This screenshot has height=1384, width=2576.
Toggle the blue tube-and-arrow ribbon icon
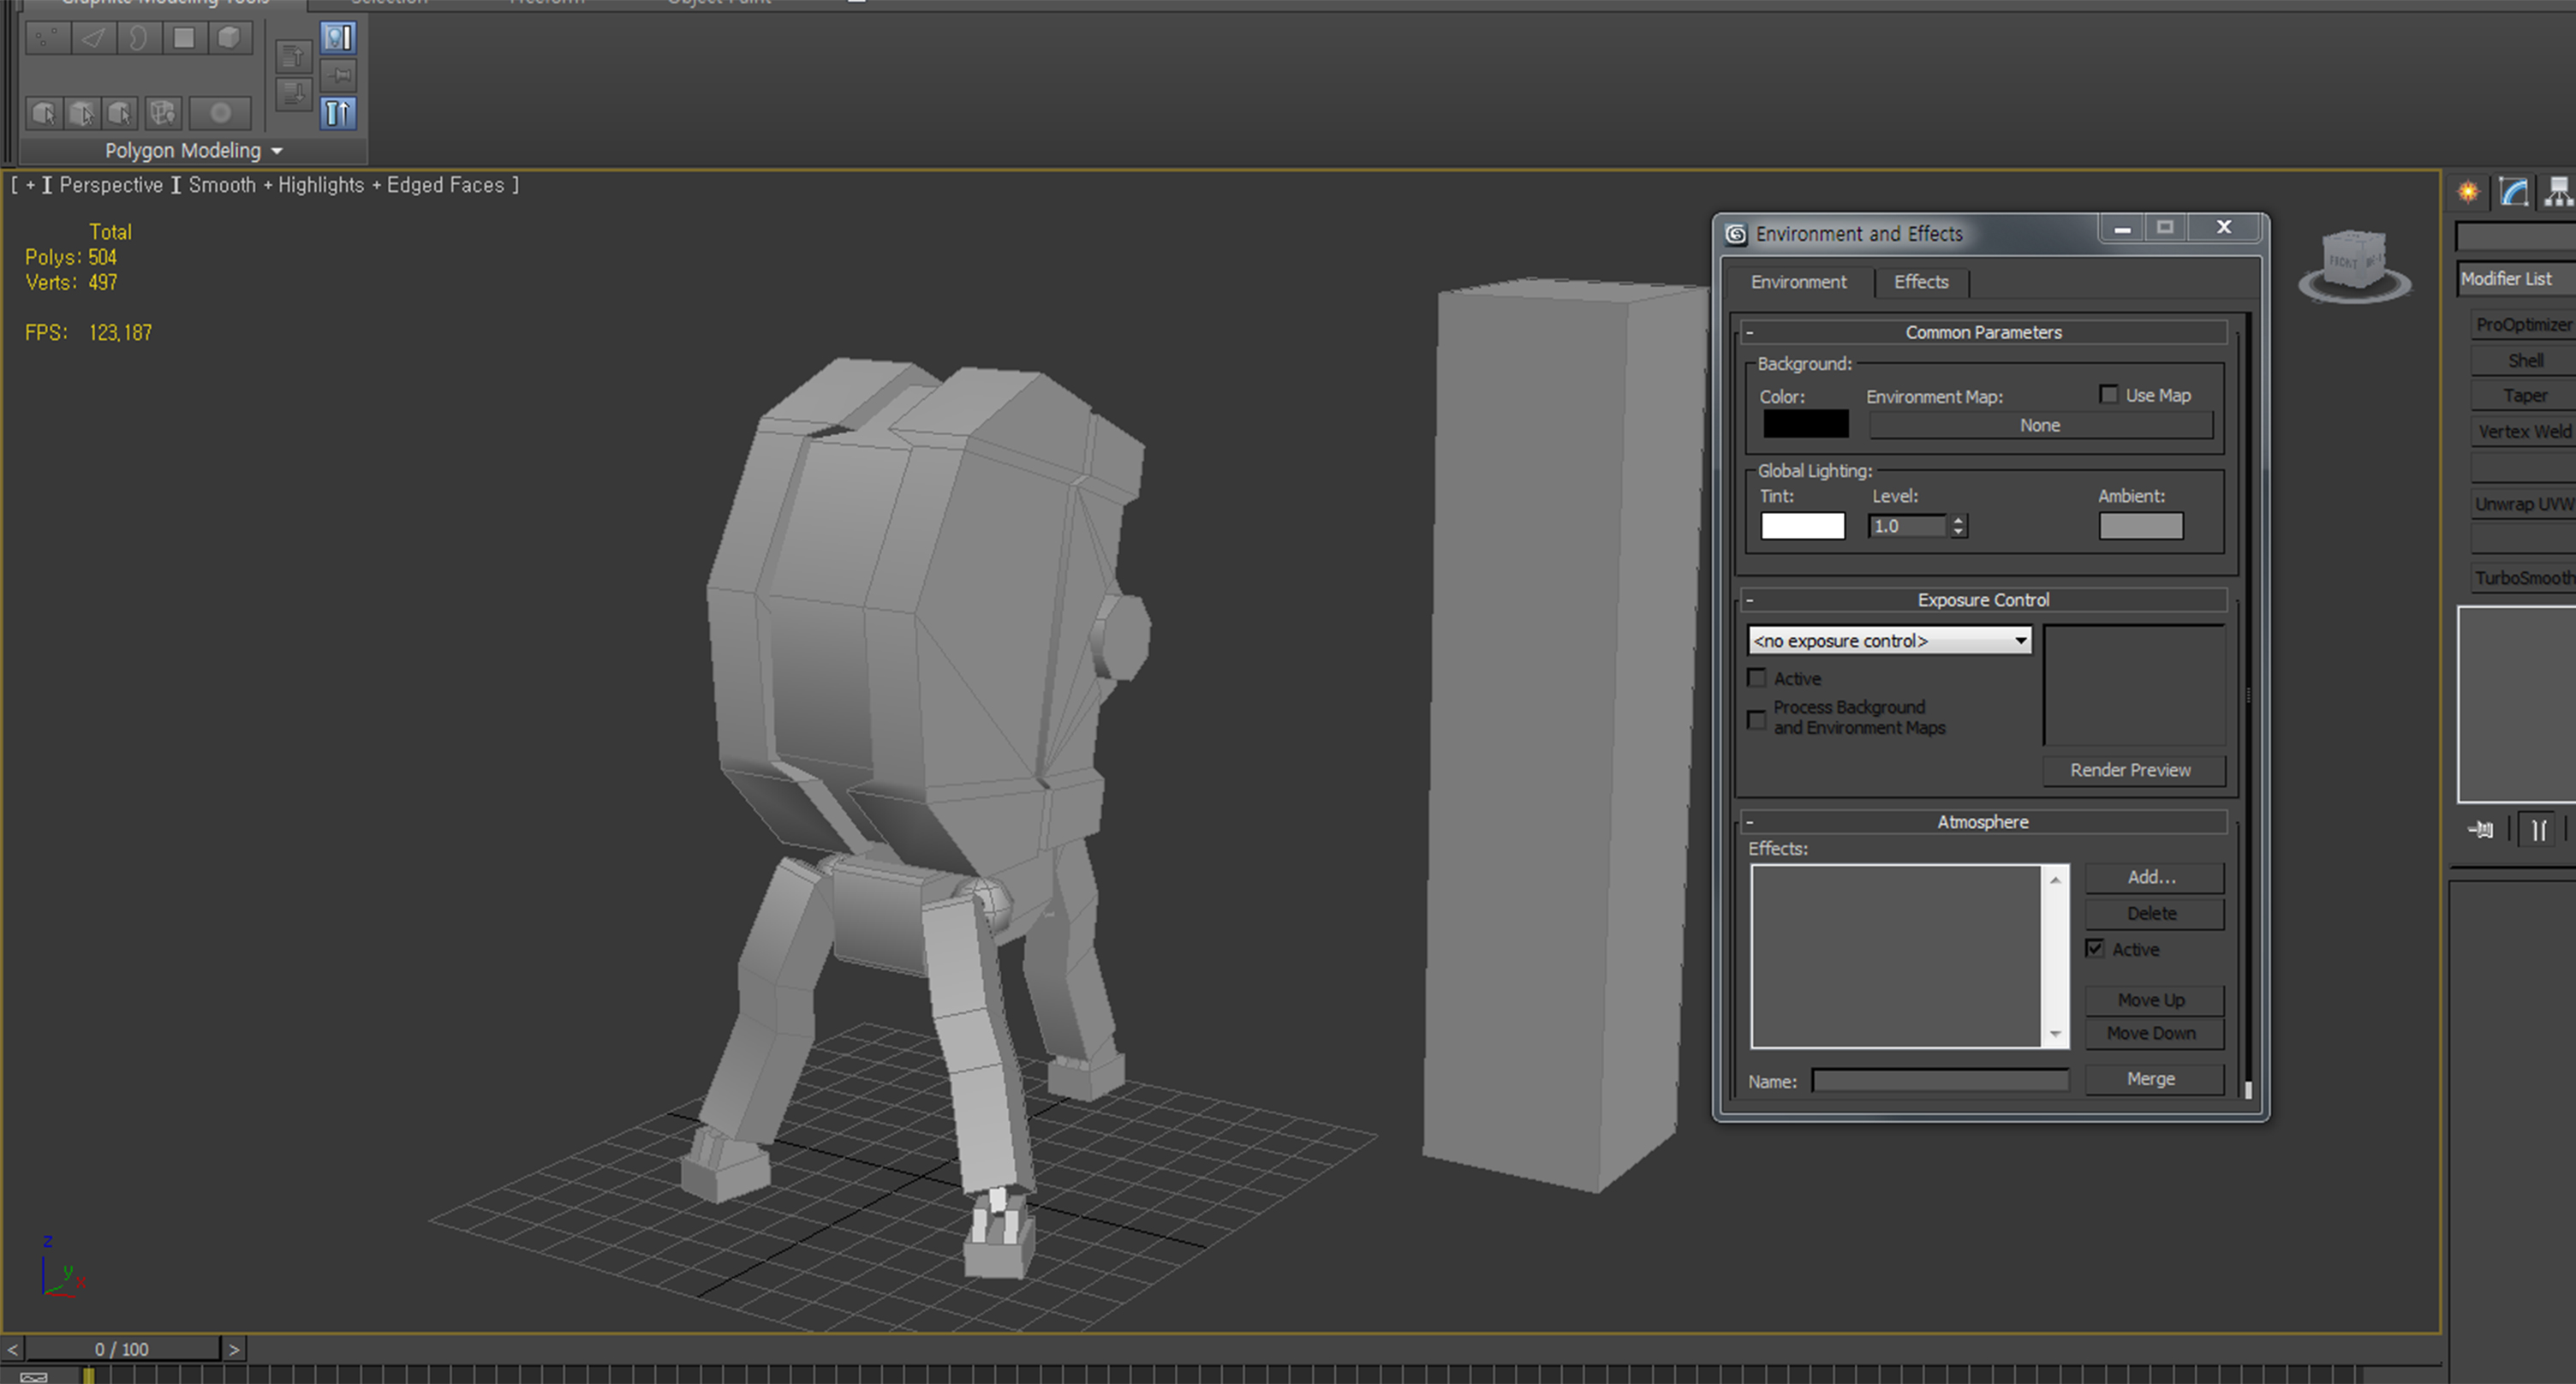pos(338,112)
